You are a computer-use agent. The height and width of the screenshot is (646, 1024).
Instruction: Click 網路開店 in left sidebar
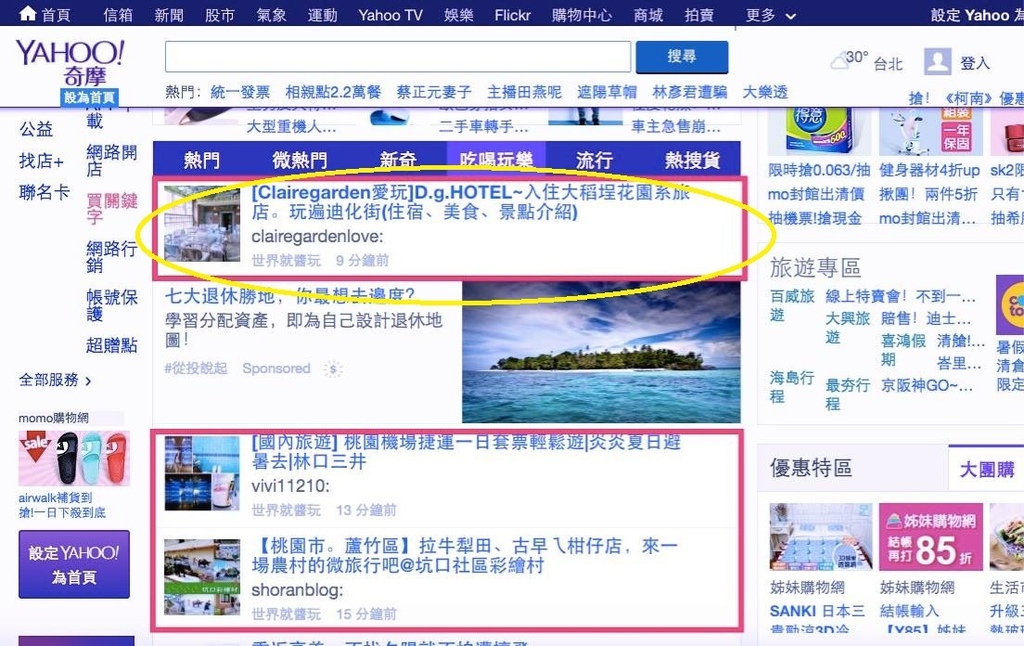pyautogui.click(x=111, y=161)
